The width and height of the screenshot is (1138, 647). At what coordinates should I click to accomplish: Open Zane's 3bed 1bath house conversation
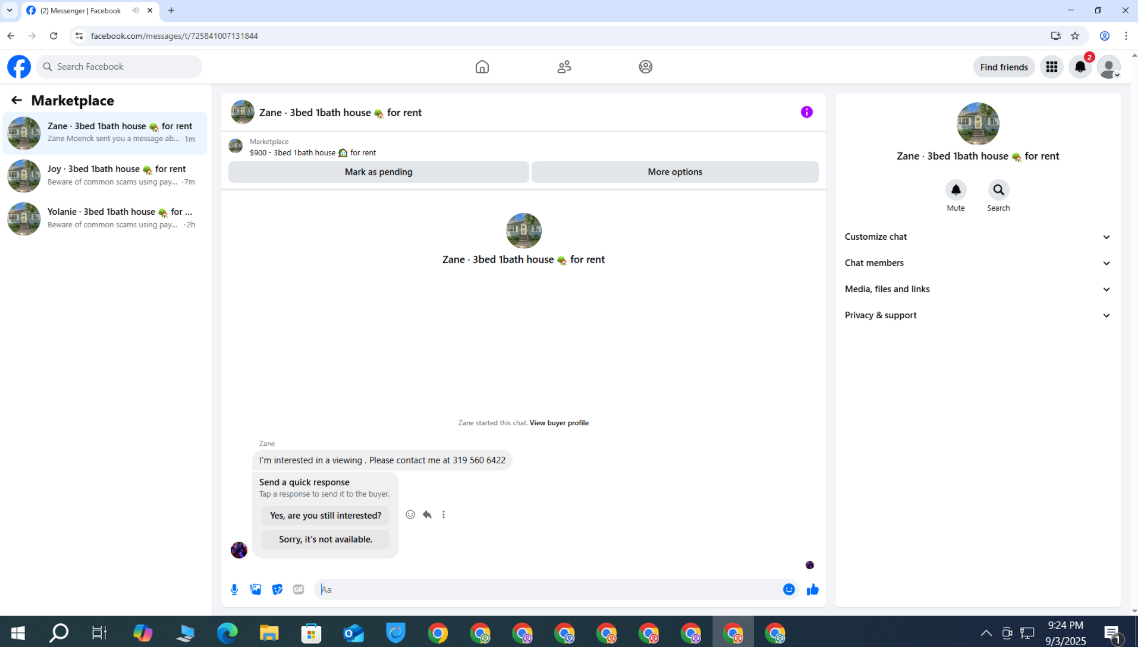105,133
